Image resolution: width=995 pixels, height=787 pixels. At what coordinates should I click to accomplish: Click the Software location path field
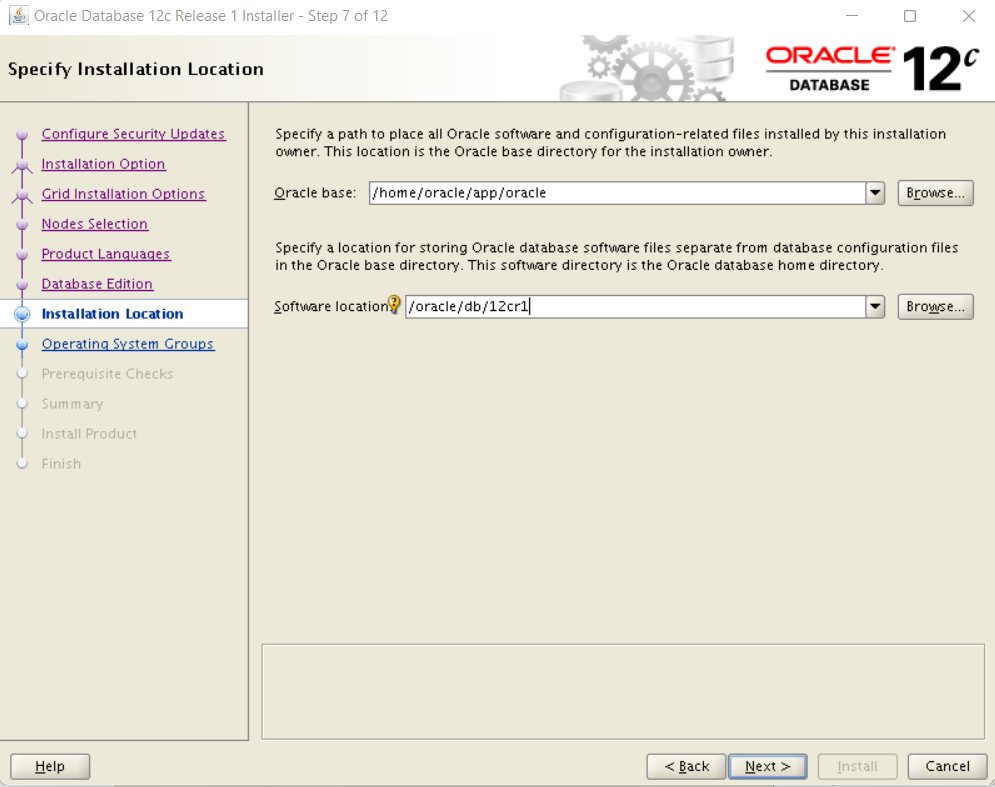(635, 307)
